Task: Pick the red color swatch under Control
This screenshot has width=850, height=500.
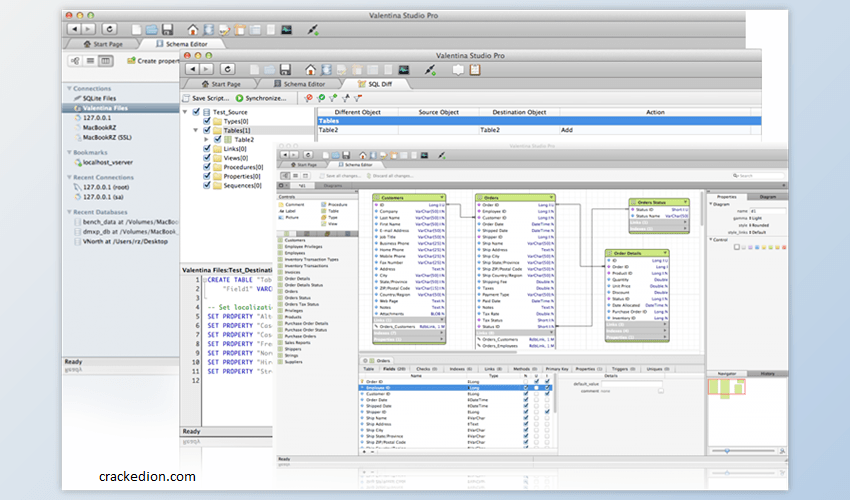Action: 784,247
